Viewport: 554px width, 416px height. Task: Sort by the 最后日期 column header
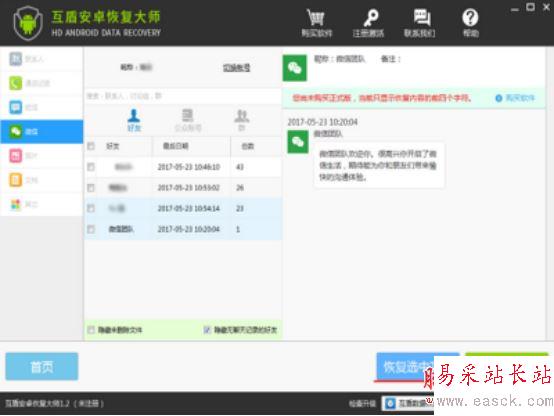pyautogui.click(x=175, y=146)
